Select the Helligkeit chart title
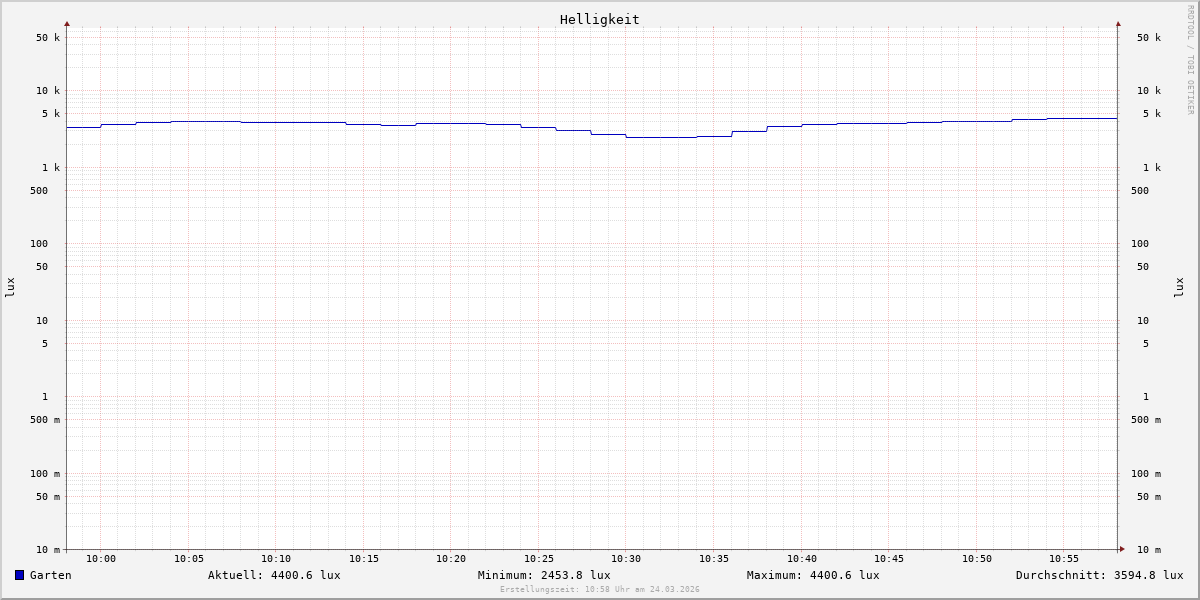This screenshot has width=1200, height=600. [599, 19]
